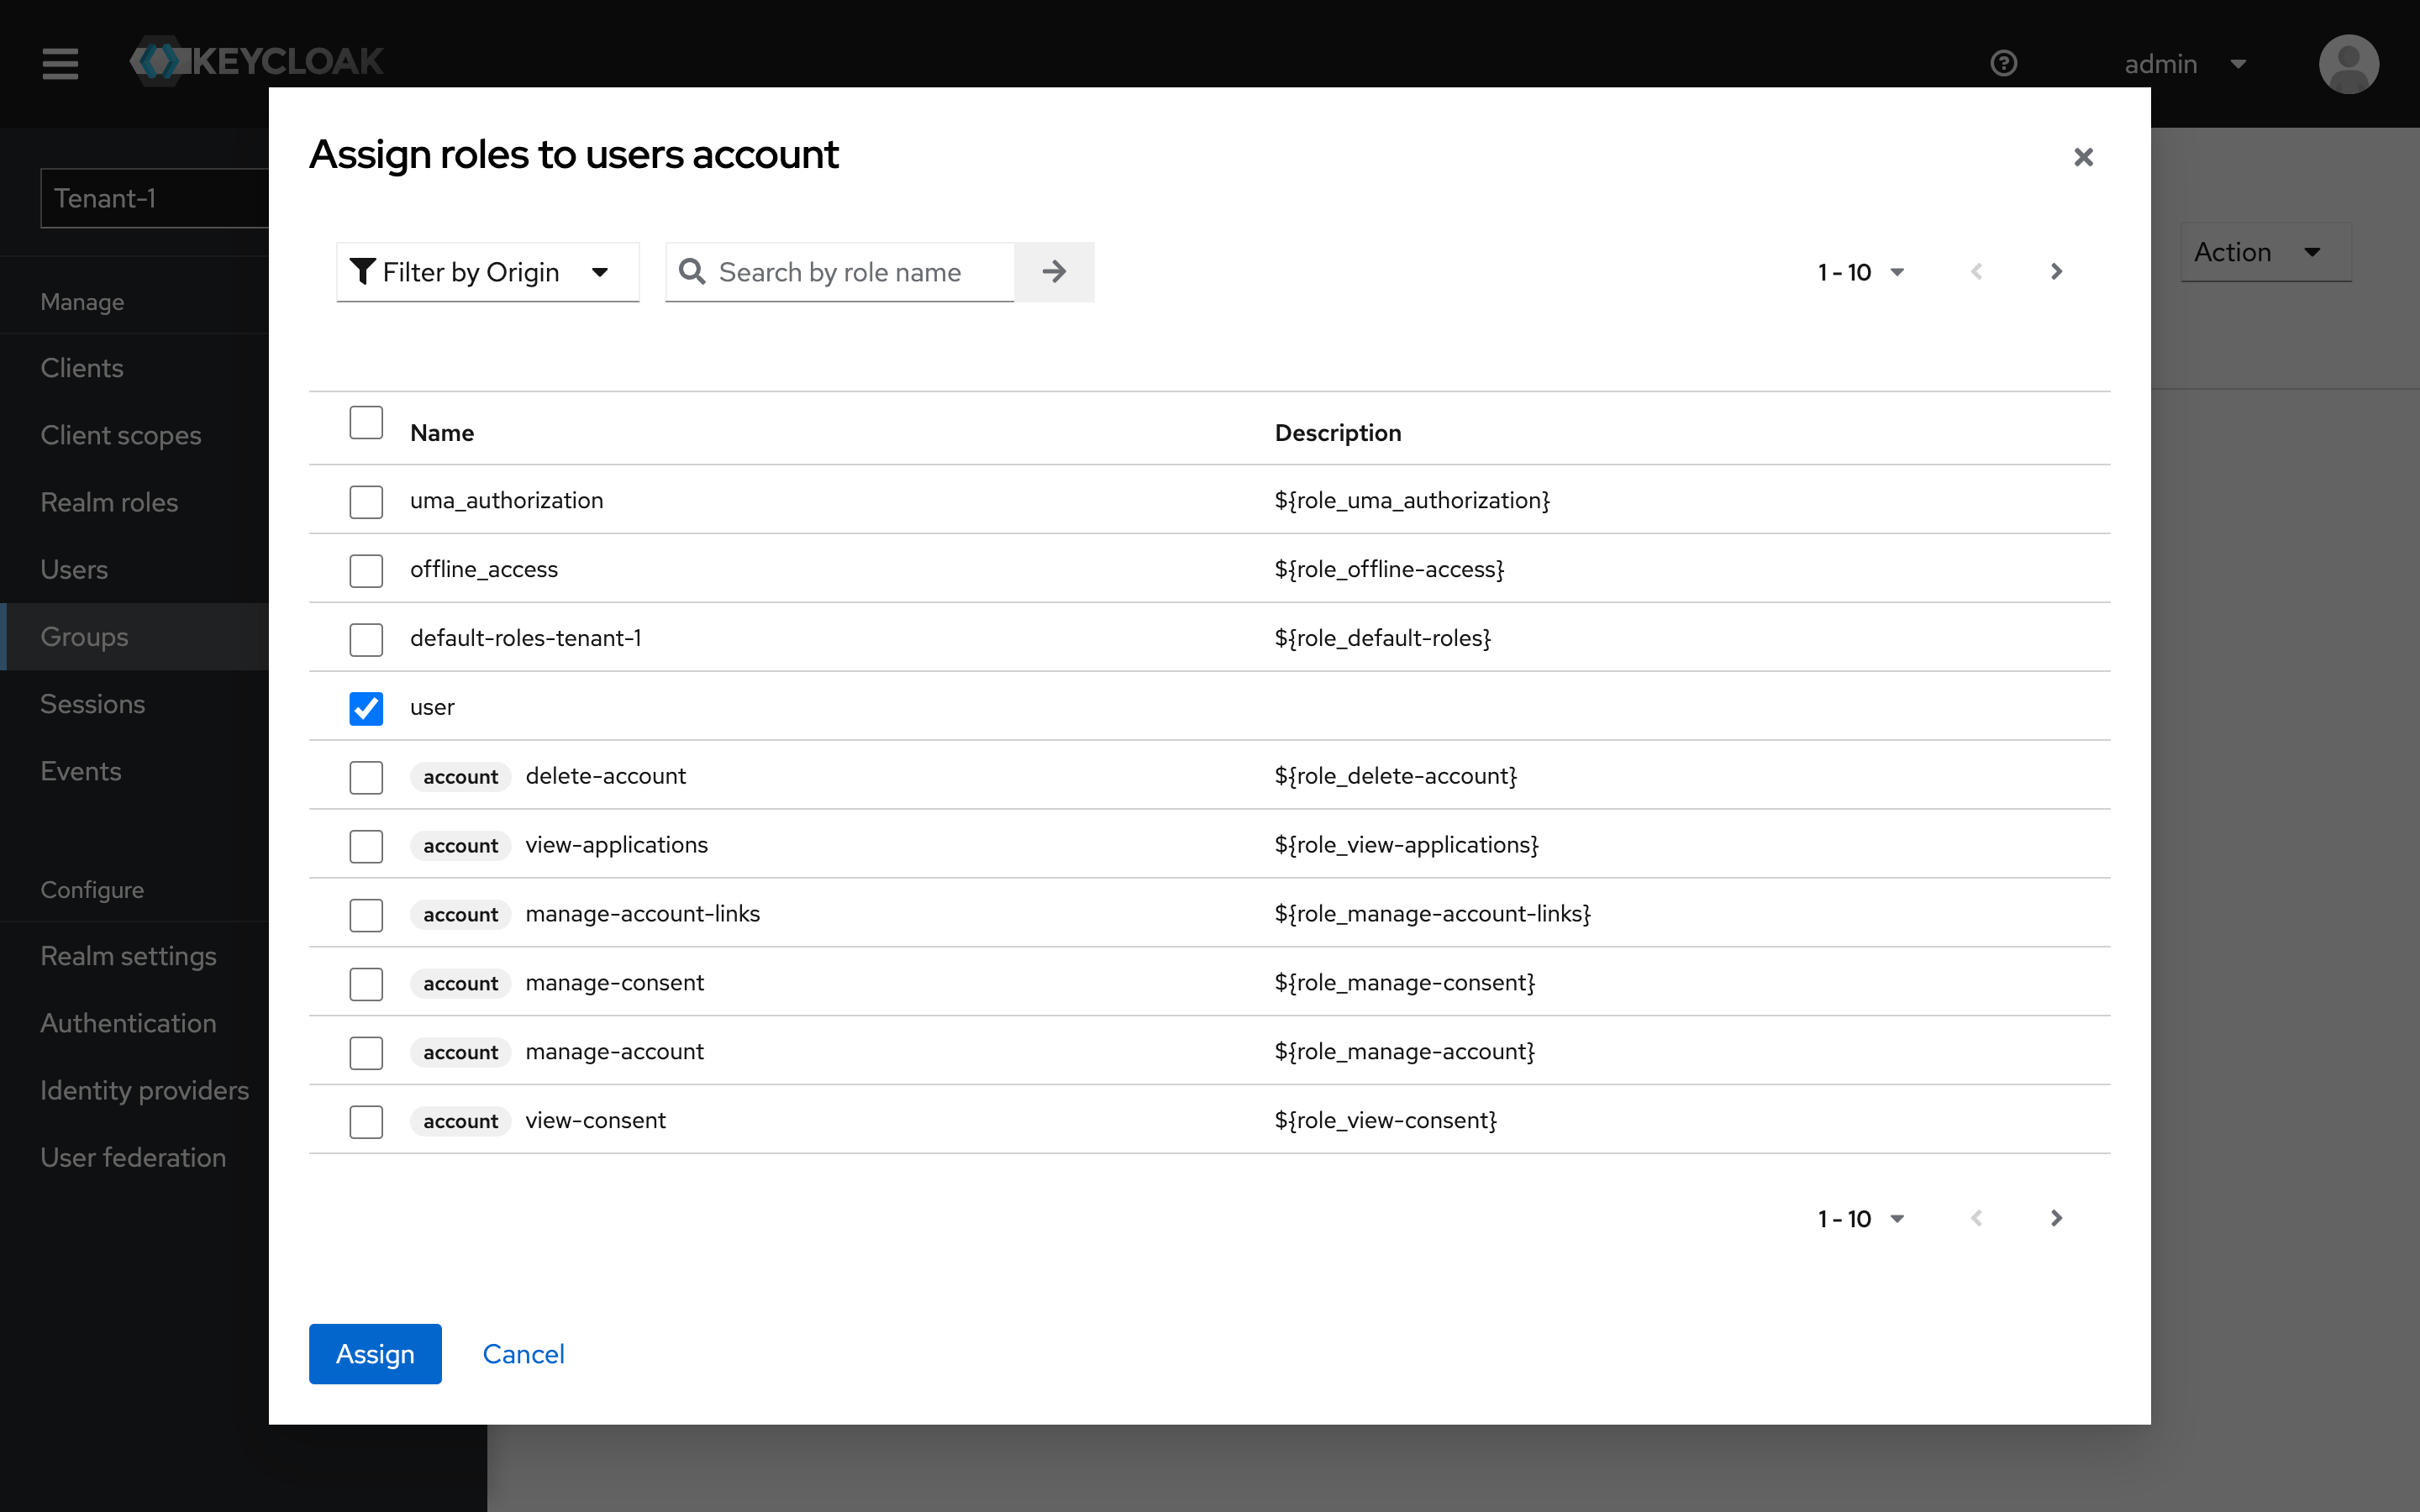This screenshot has width=2420, height=1512.
Task: Click the search magnifier icon
Action: (692, 271)
